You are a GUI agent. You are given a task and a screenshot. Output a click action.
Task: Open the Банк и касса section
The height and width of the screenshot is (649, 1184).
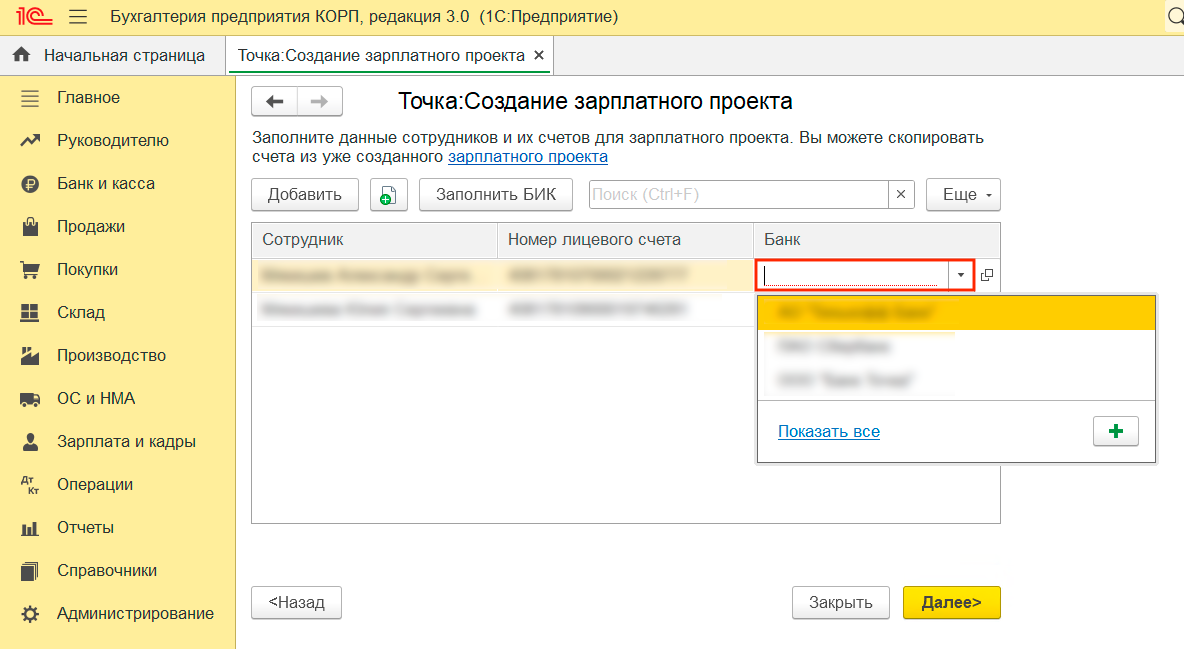tap(105, 184)
